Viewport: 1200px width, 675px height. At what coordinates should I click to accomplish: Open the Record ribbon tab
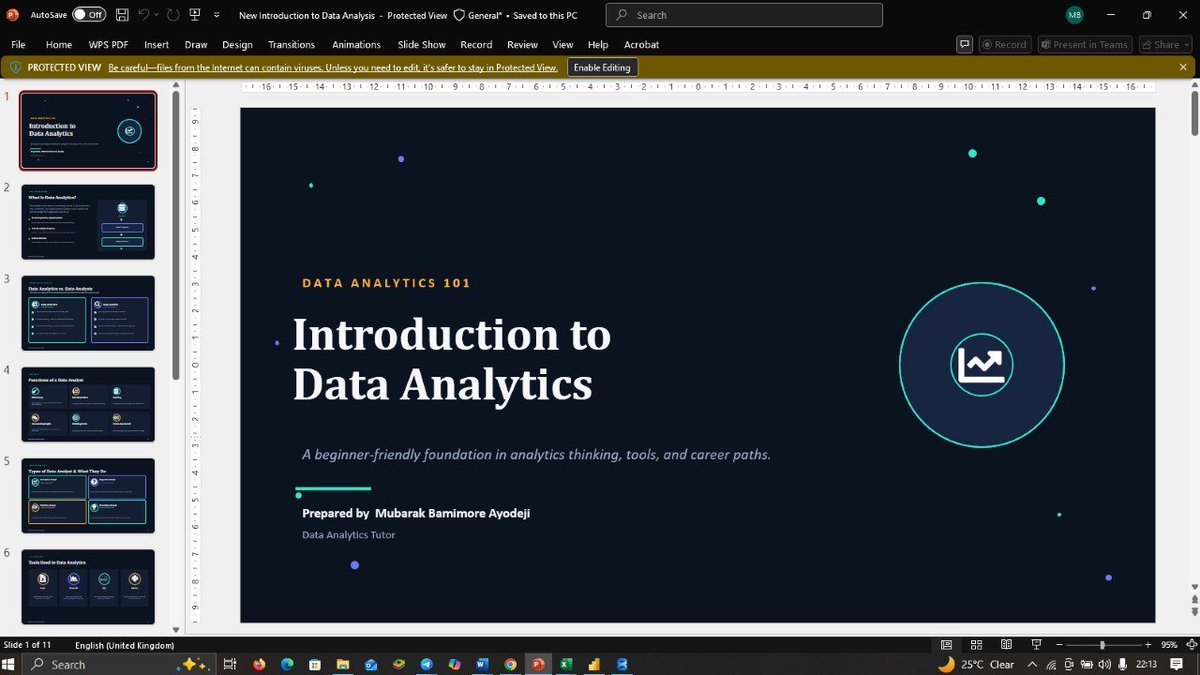pos(476,45)
